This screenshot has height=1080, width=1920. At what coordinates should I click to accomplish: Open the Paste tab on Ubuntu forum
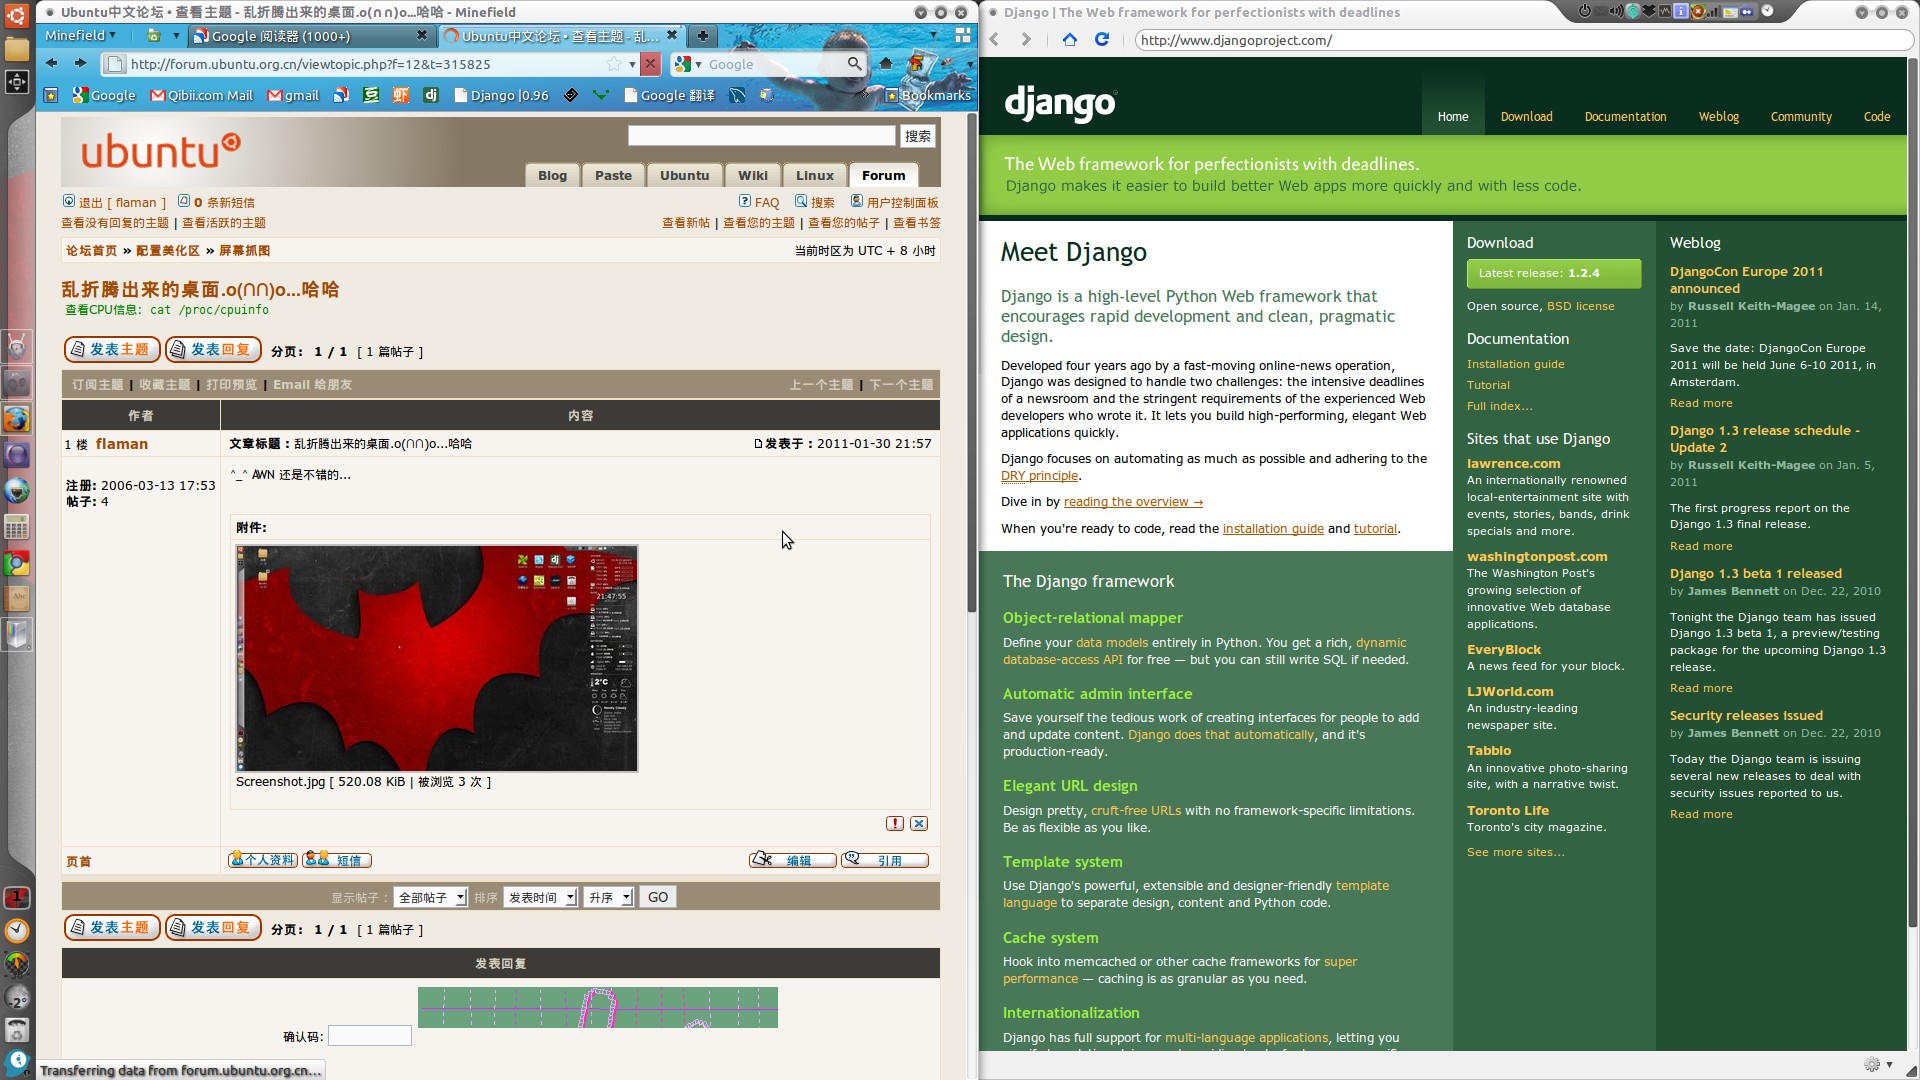pos(613,175)
